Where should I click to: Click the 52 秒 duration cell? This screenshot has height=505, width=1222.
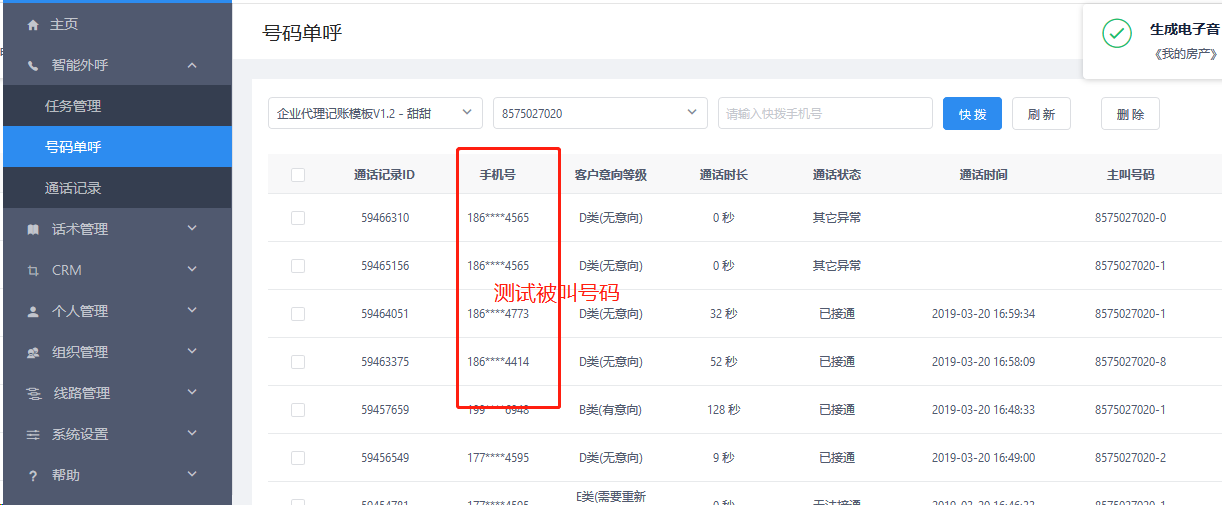click(723, 361)
